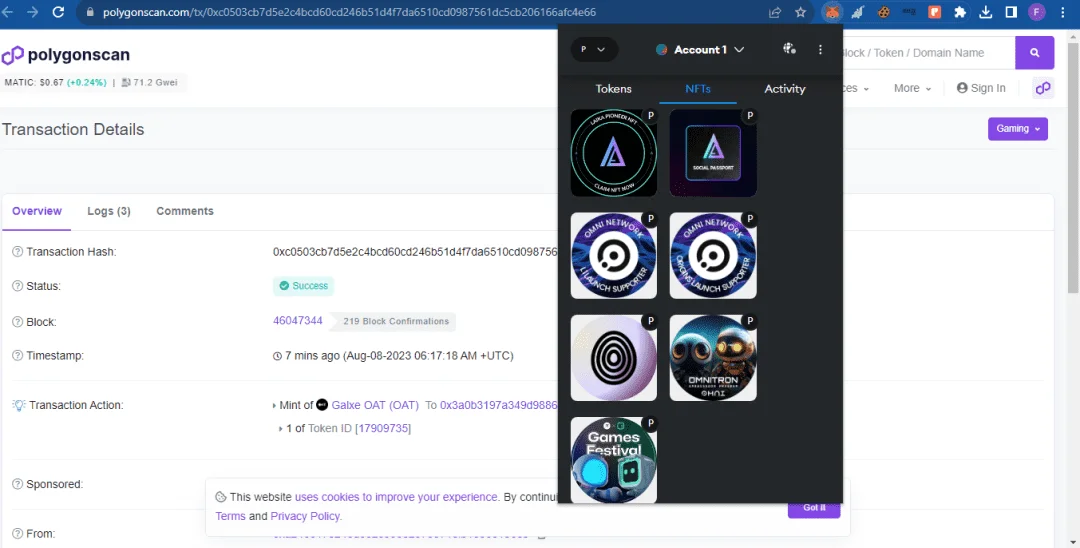Open the Gaming dropdown button

click(x=1017, y=129)
